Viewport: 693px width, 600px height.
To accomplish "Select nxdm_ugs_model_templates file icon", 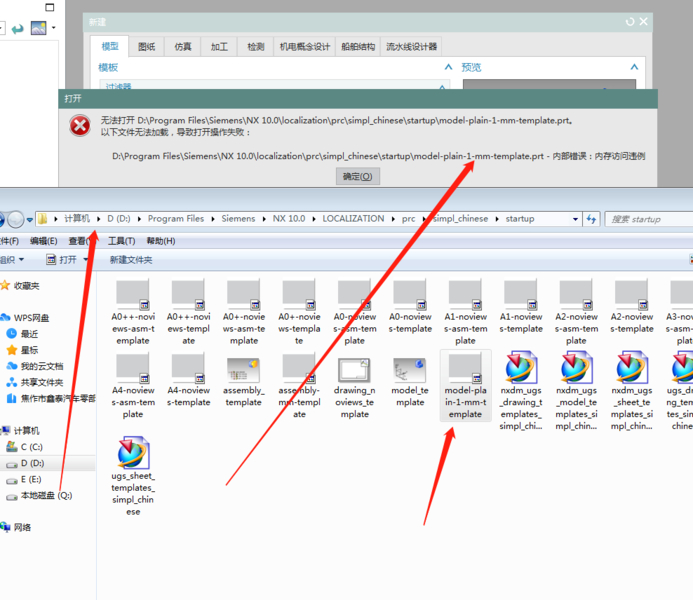I will [576, 367].
